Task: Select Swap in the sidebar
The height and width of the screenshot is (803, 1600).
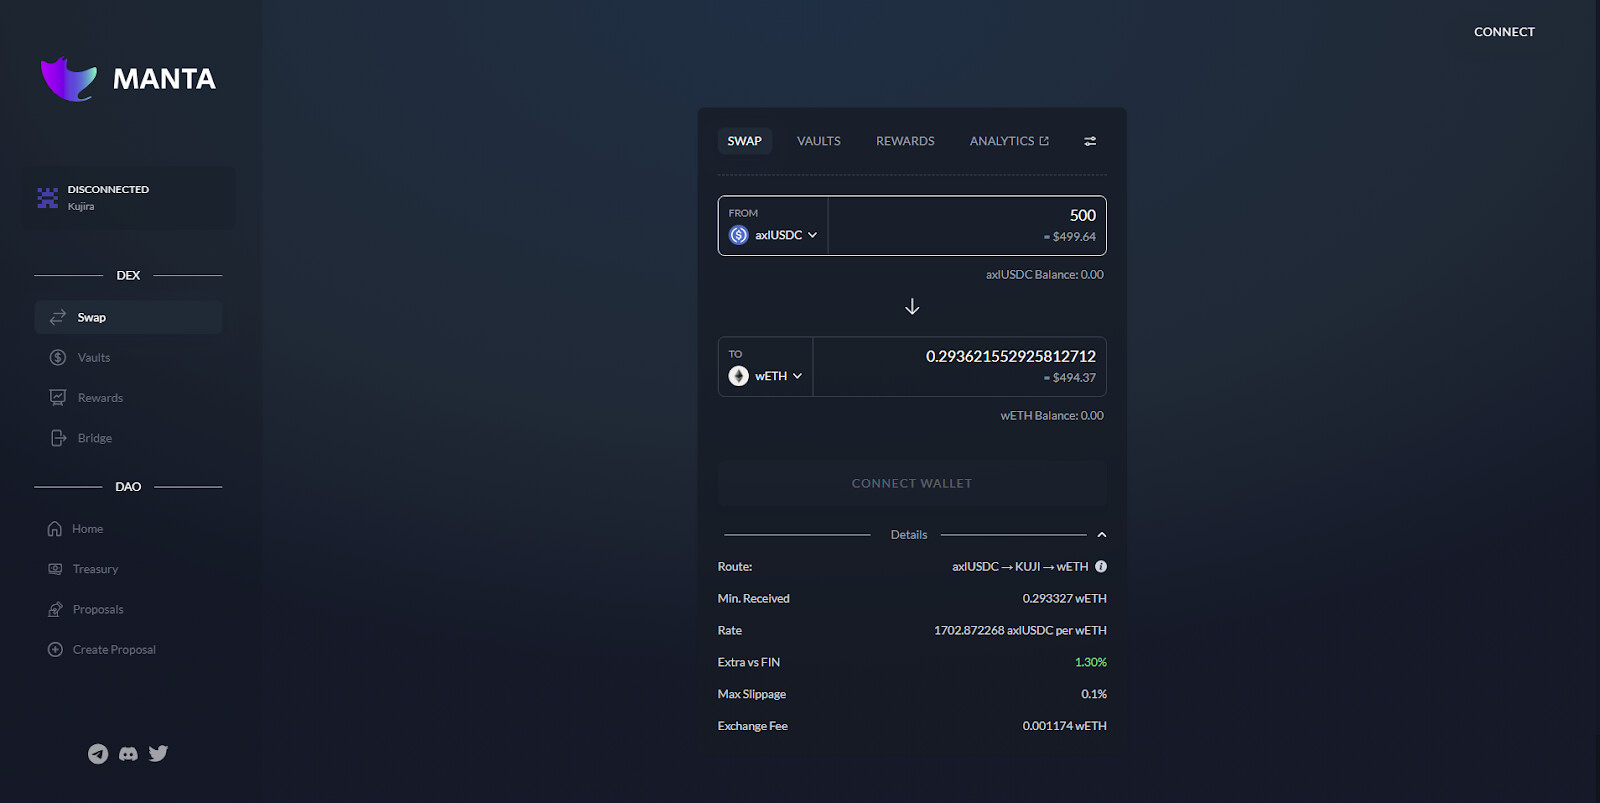Action: (128, 317)
